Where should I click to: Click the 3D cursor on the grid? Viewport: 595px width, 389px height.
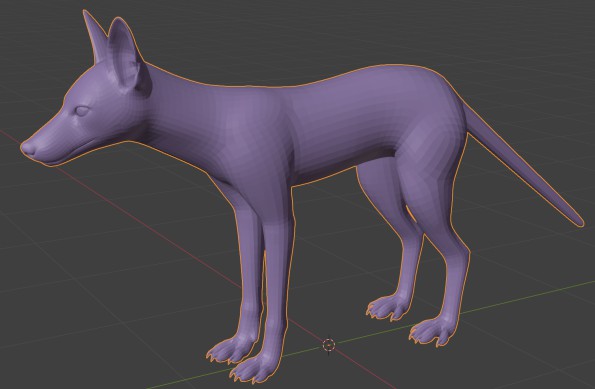[329, 345]
